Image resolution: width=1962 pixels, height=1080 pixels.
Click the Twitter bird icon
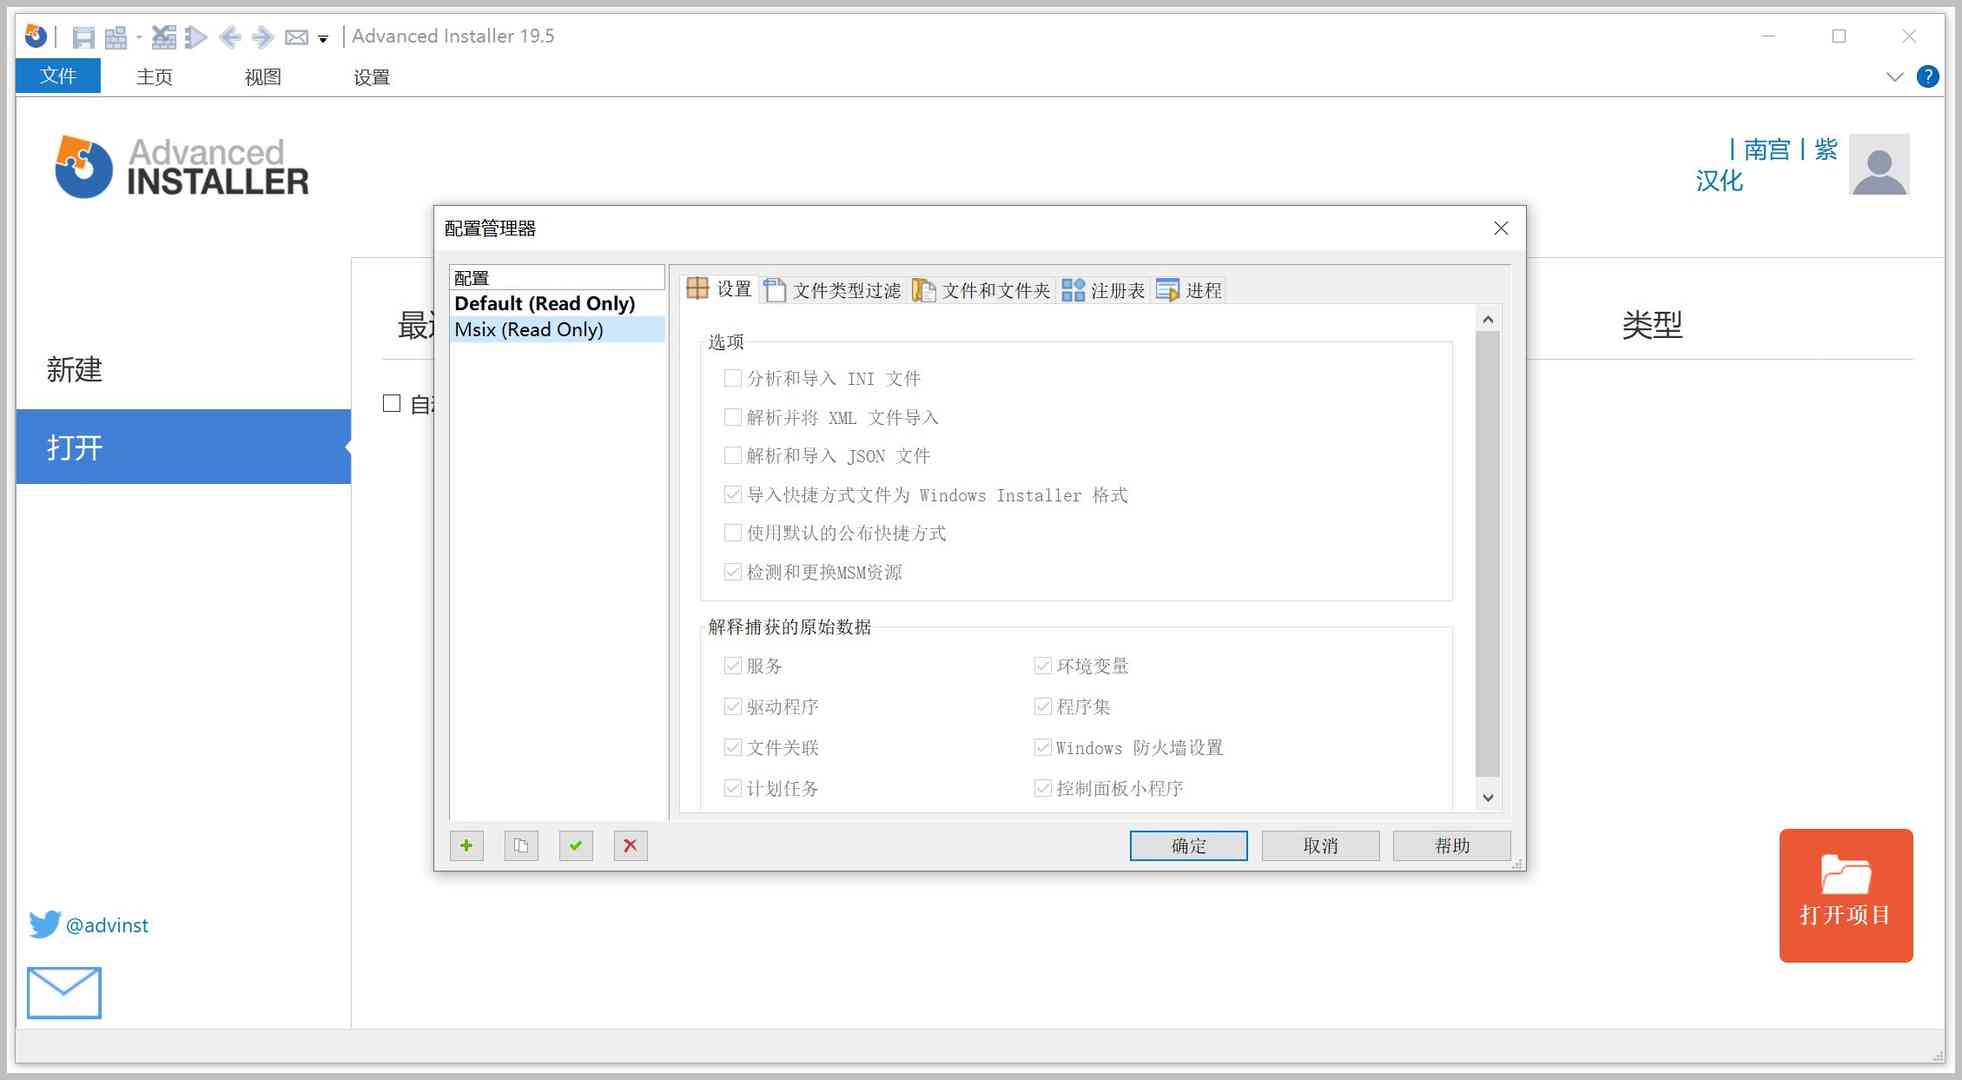pyautogui.click(x=44, y=925)
